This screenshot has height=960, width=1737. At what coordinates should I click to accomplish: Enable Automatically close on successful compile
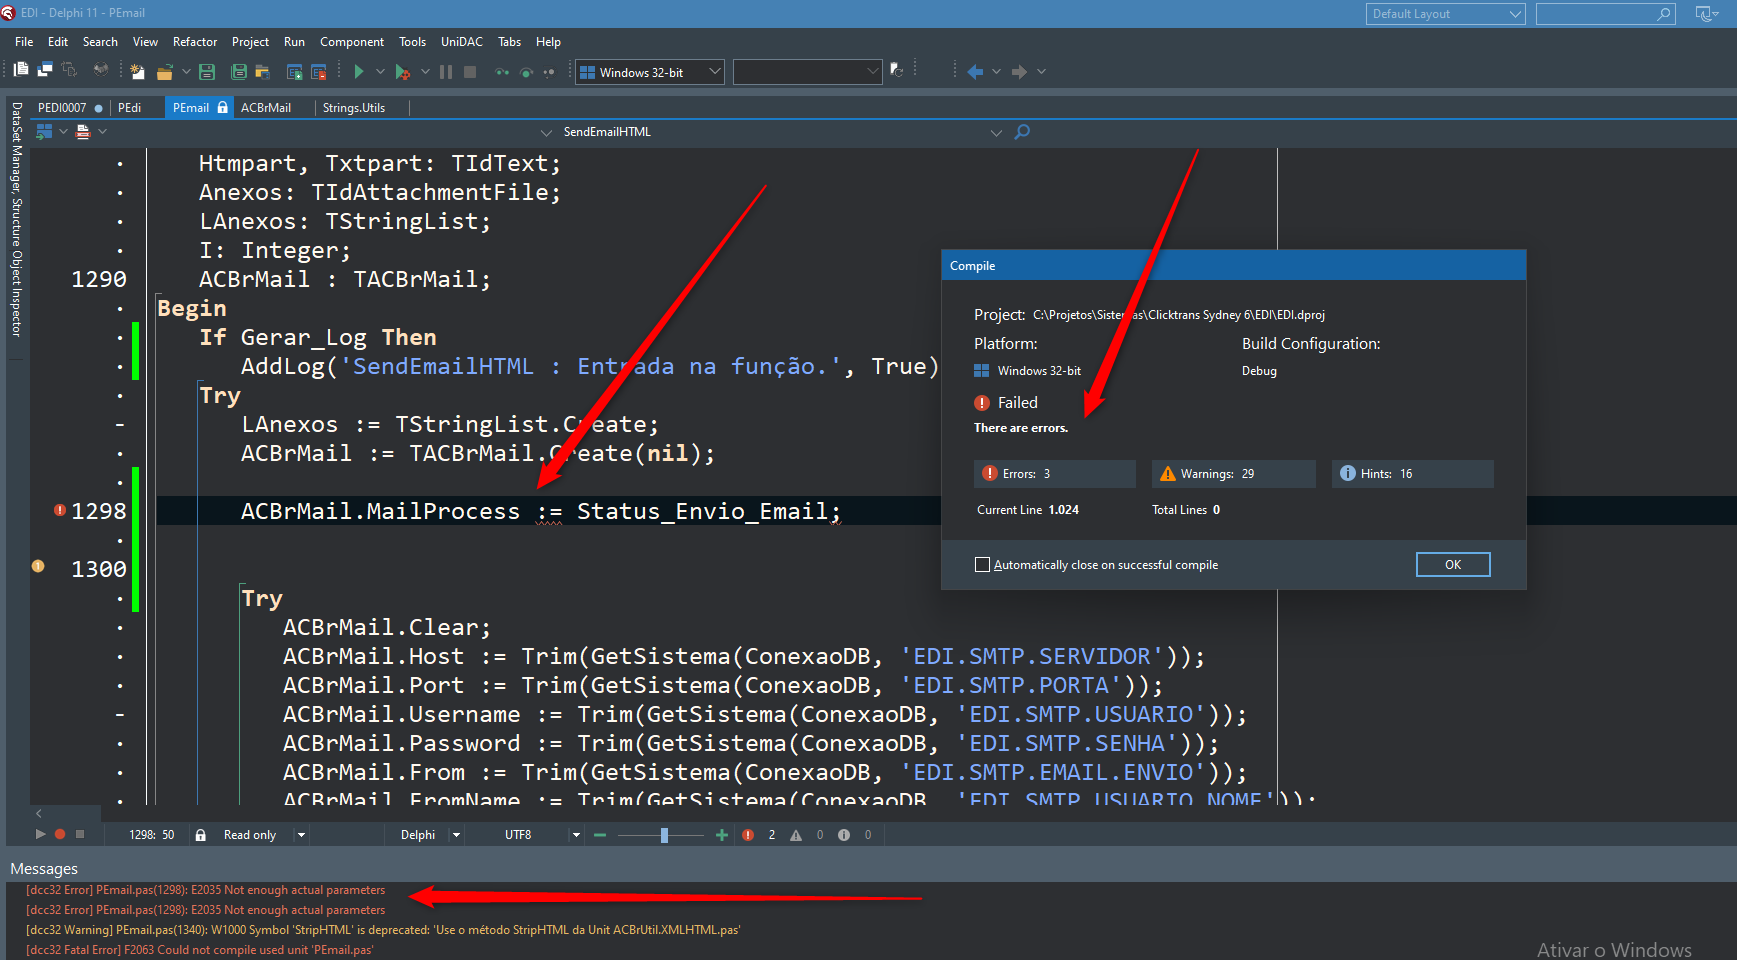tap(982, 564)
